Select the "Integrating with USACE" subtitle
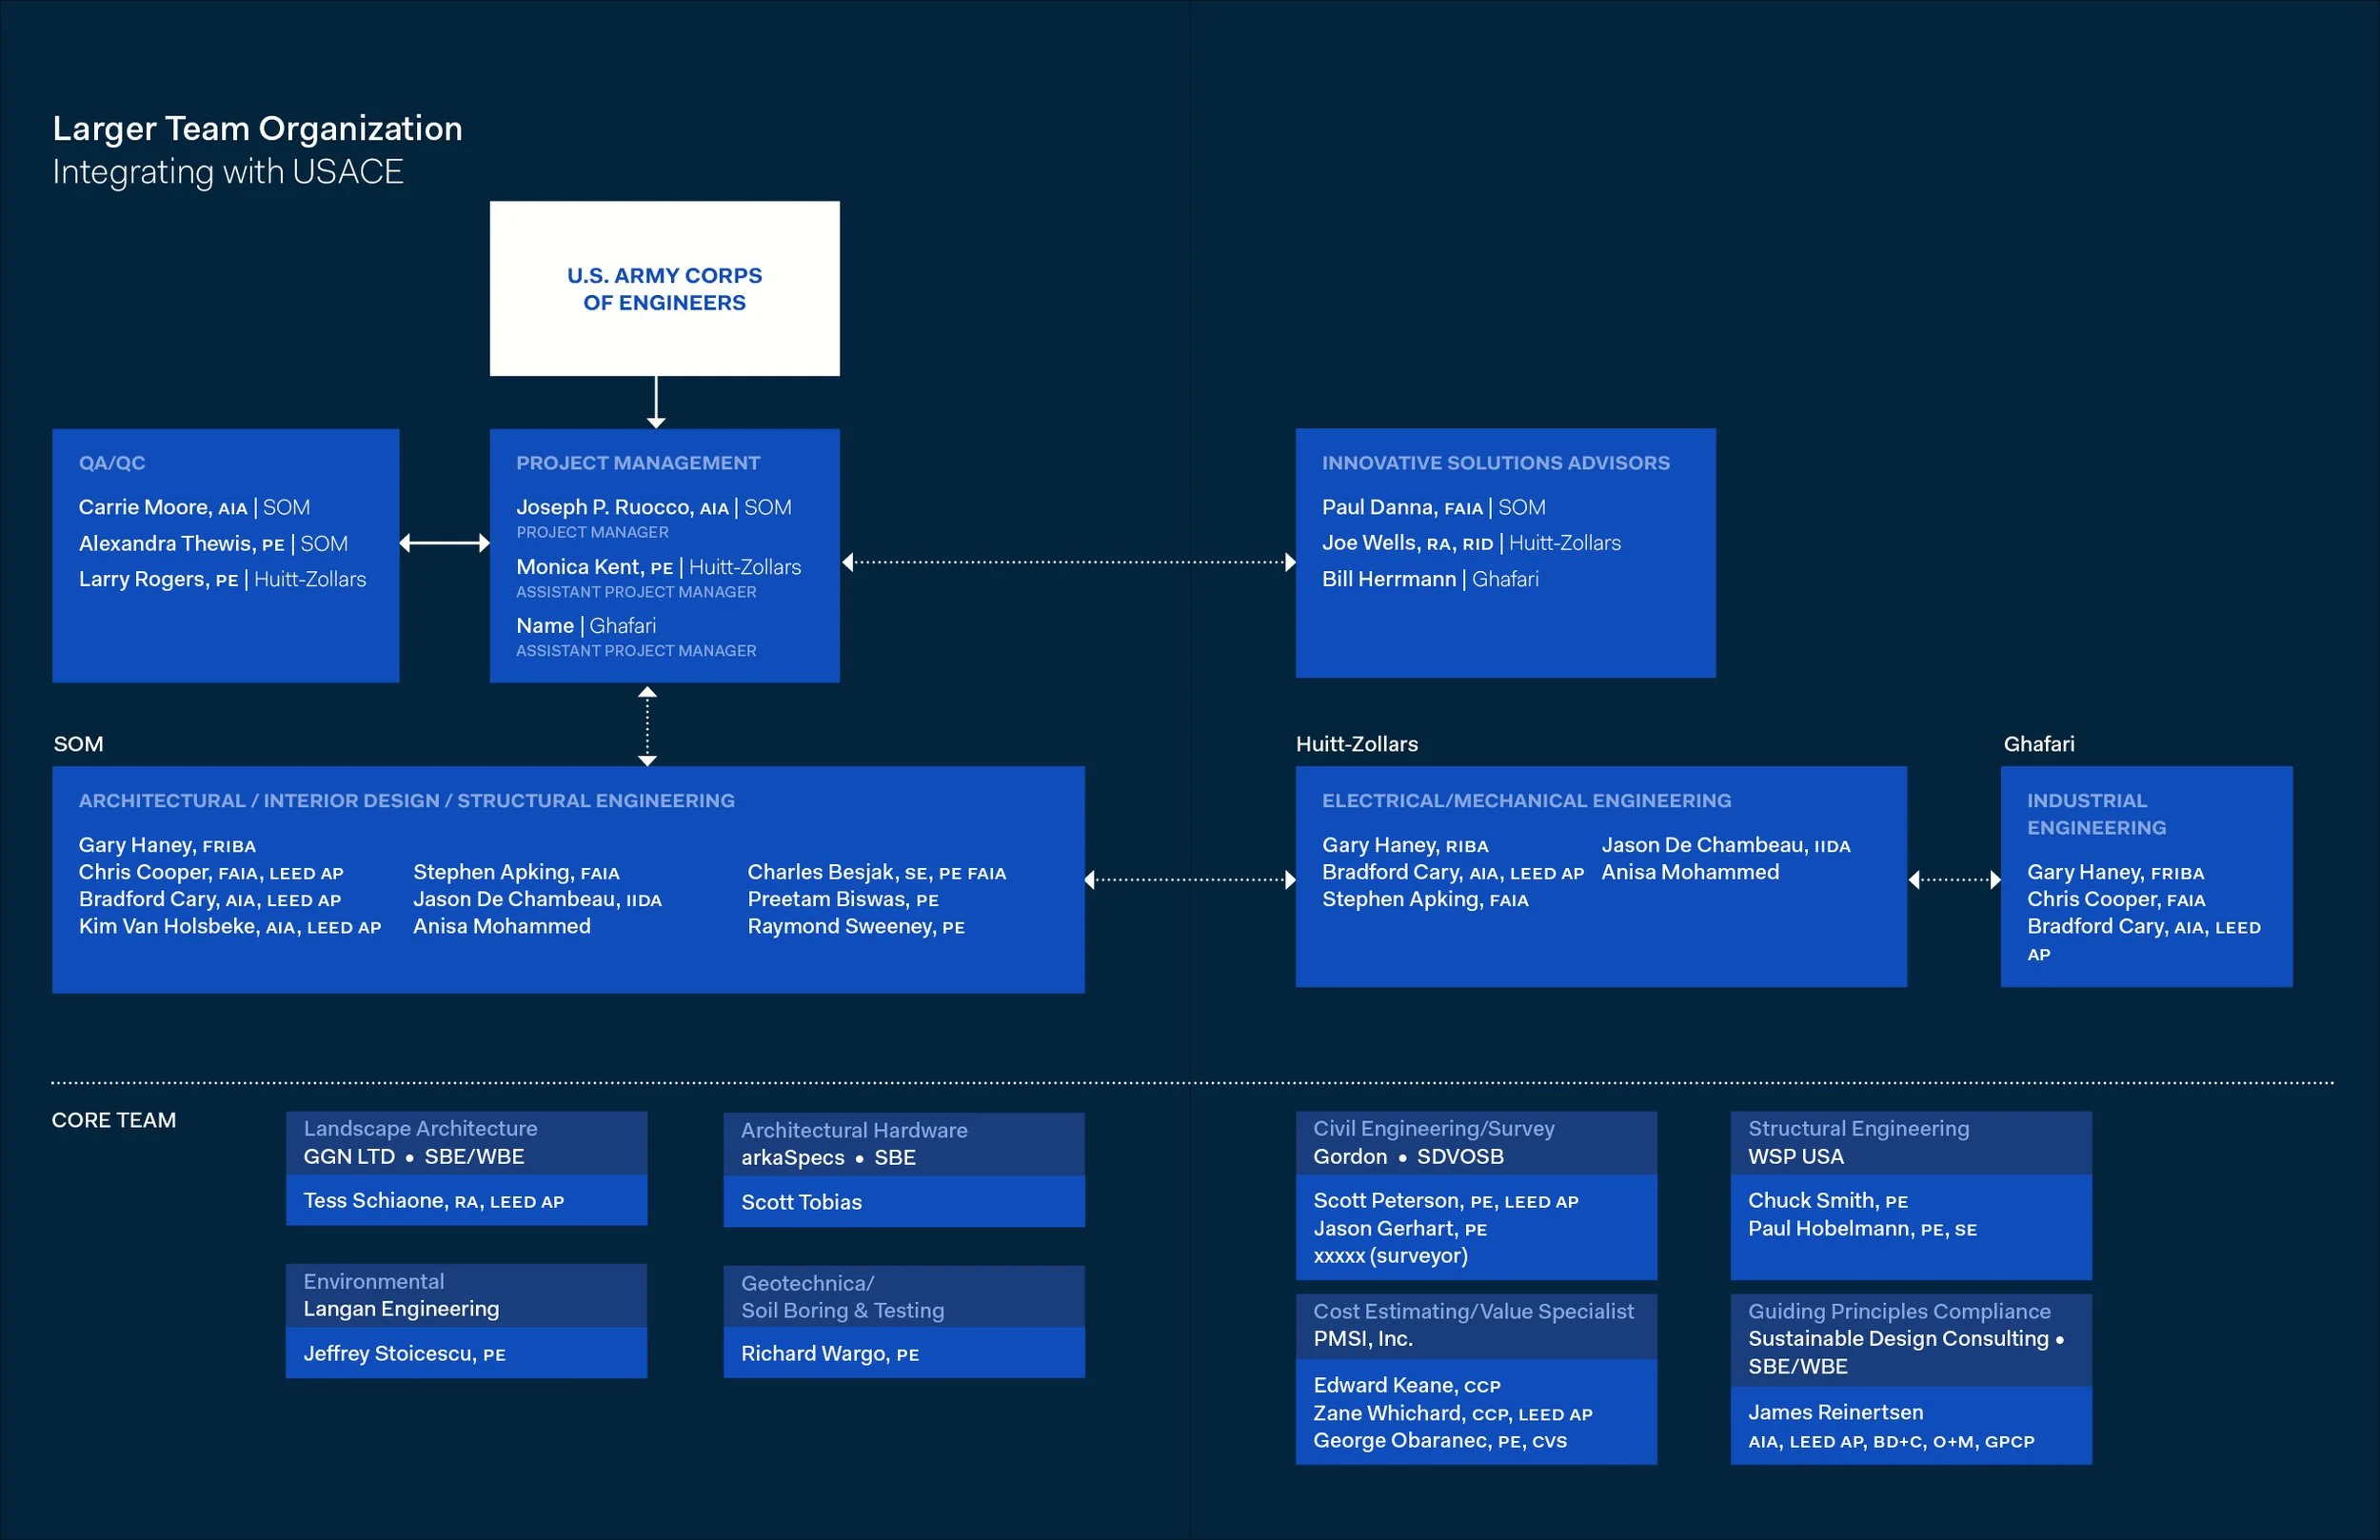Screen dimensions: 2380x1540 (x=228, y=172)
